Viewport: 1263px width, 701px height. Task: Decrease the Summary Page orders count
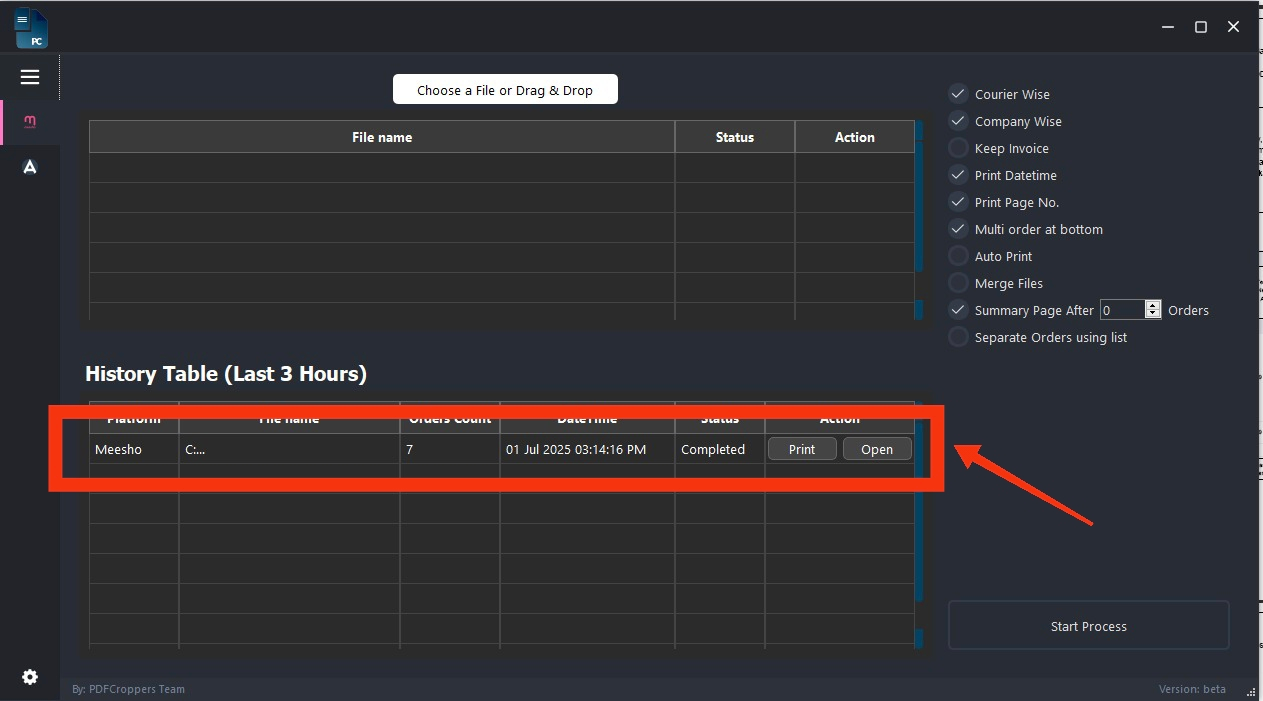1153,314
